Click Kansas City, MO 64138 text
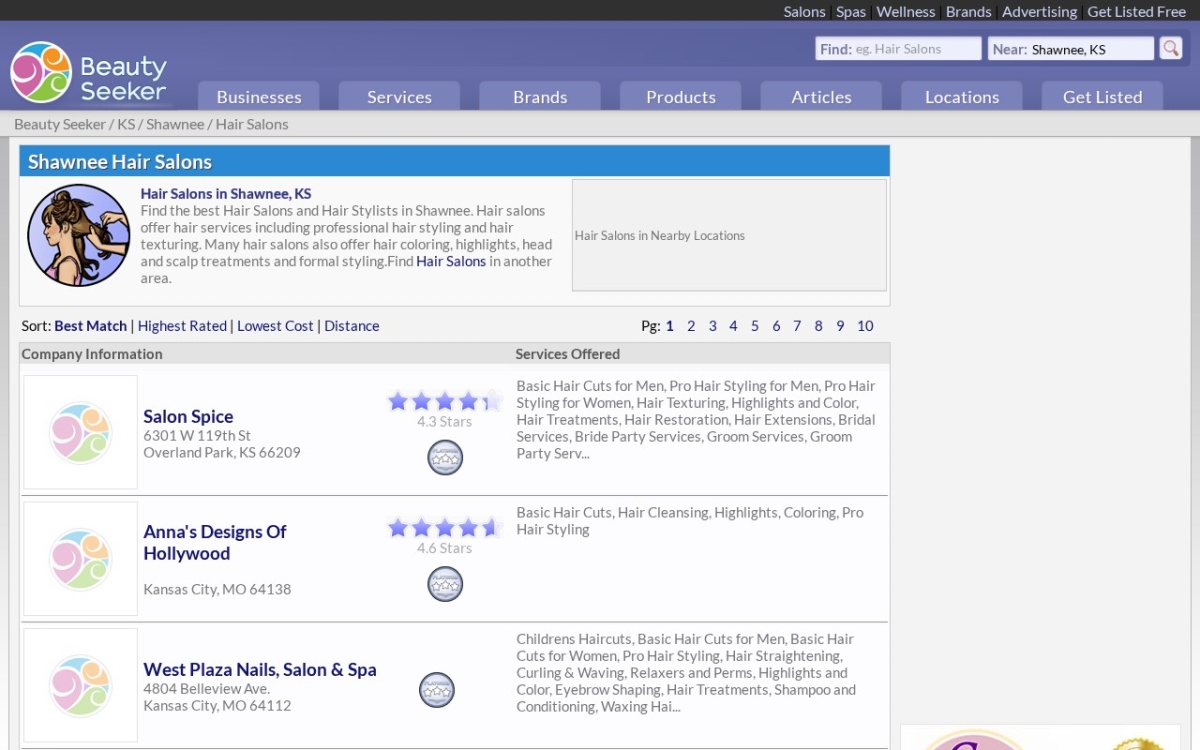 [217, 589]
